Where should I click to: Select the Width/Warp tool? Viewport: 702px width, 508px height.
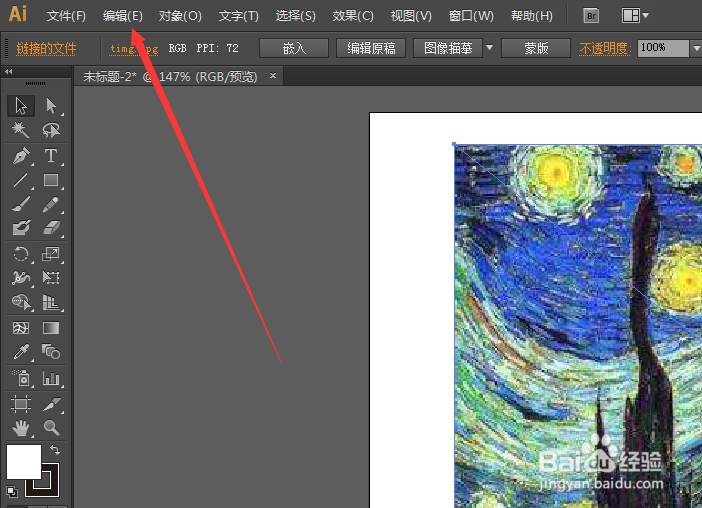21,278
